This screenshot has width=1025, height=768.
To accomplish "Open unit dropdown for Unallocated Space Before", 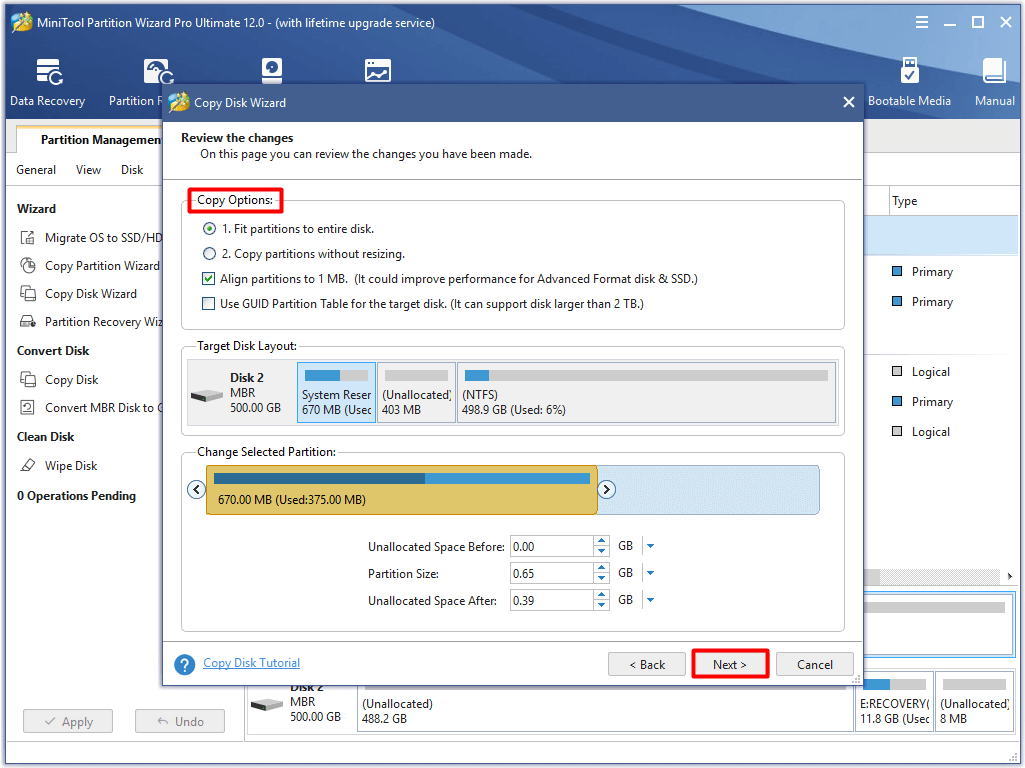I will coord(650,546).
